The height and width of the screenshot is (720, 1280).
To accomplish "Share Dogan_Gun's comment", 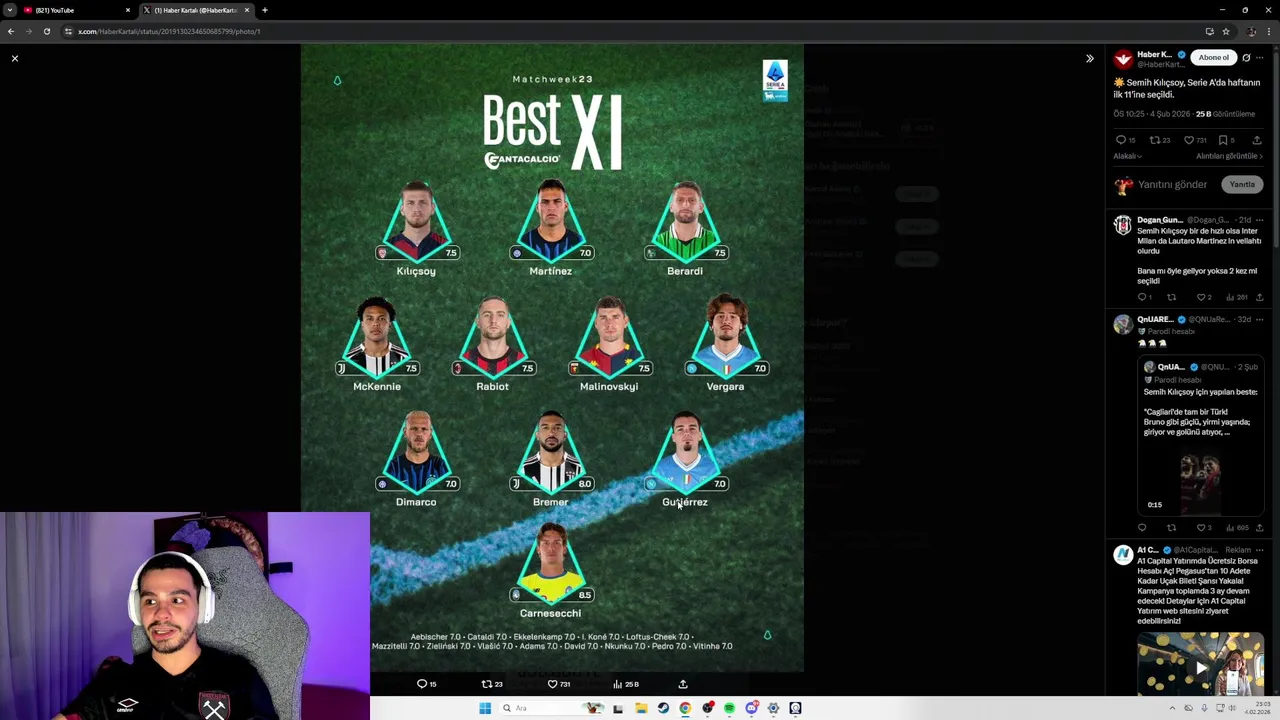I will (1259, 297).
